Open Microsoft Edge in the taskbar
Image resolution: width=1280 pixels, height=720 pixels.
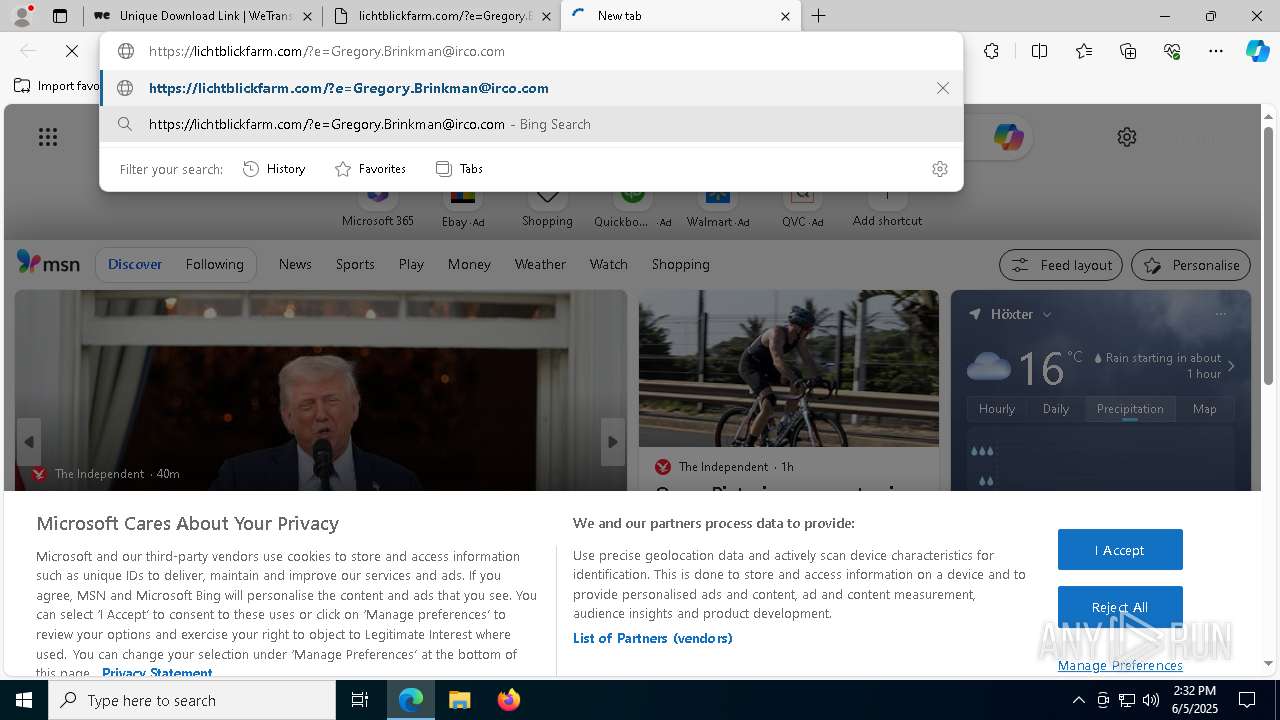click(411, 700)
